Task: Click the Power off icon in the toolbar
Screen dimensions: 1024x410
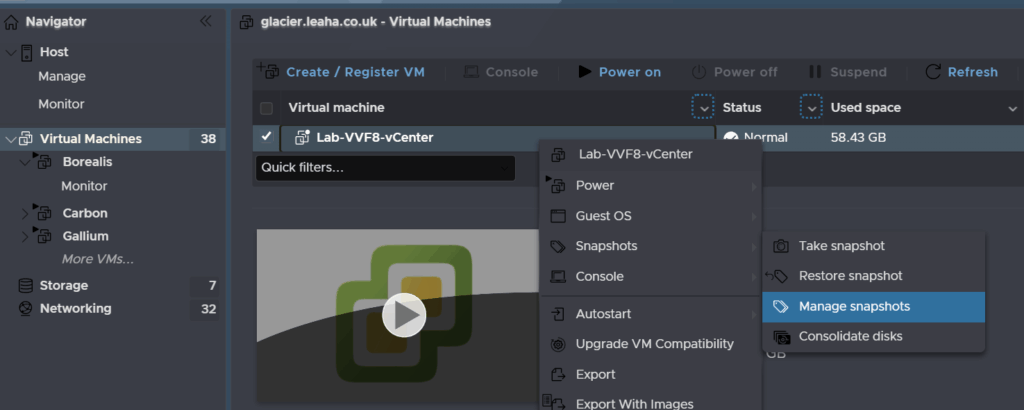Action: coord(699,72)
